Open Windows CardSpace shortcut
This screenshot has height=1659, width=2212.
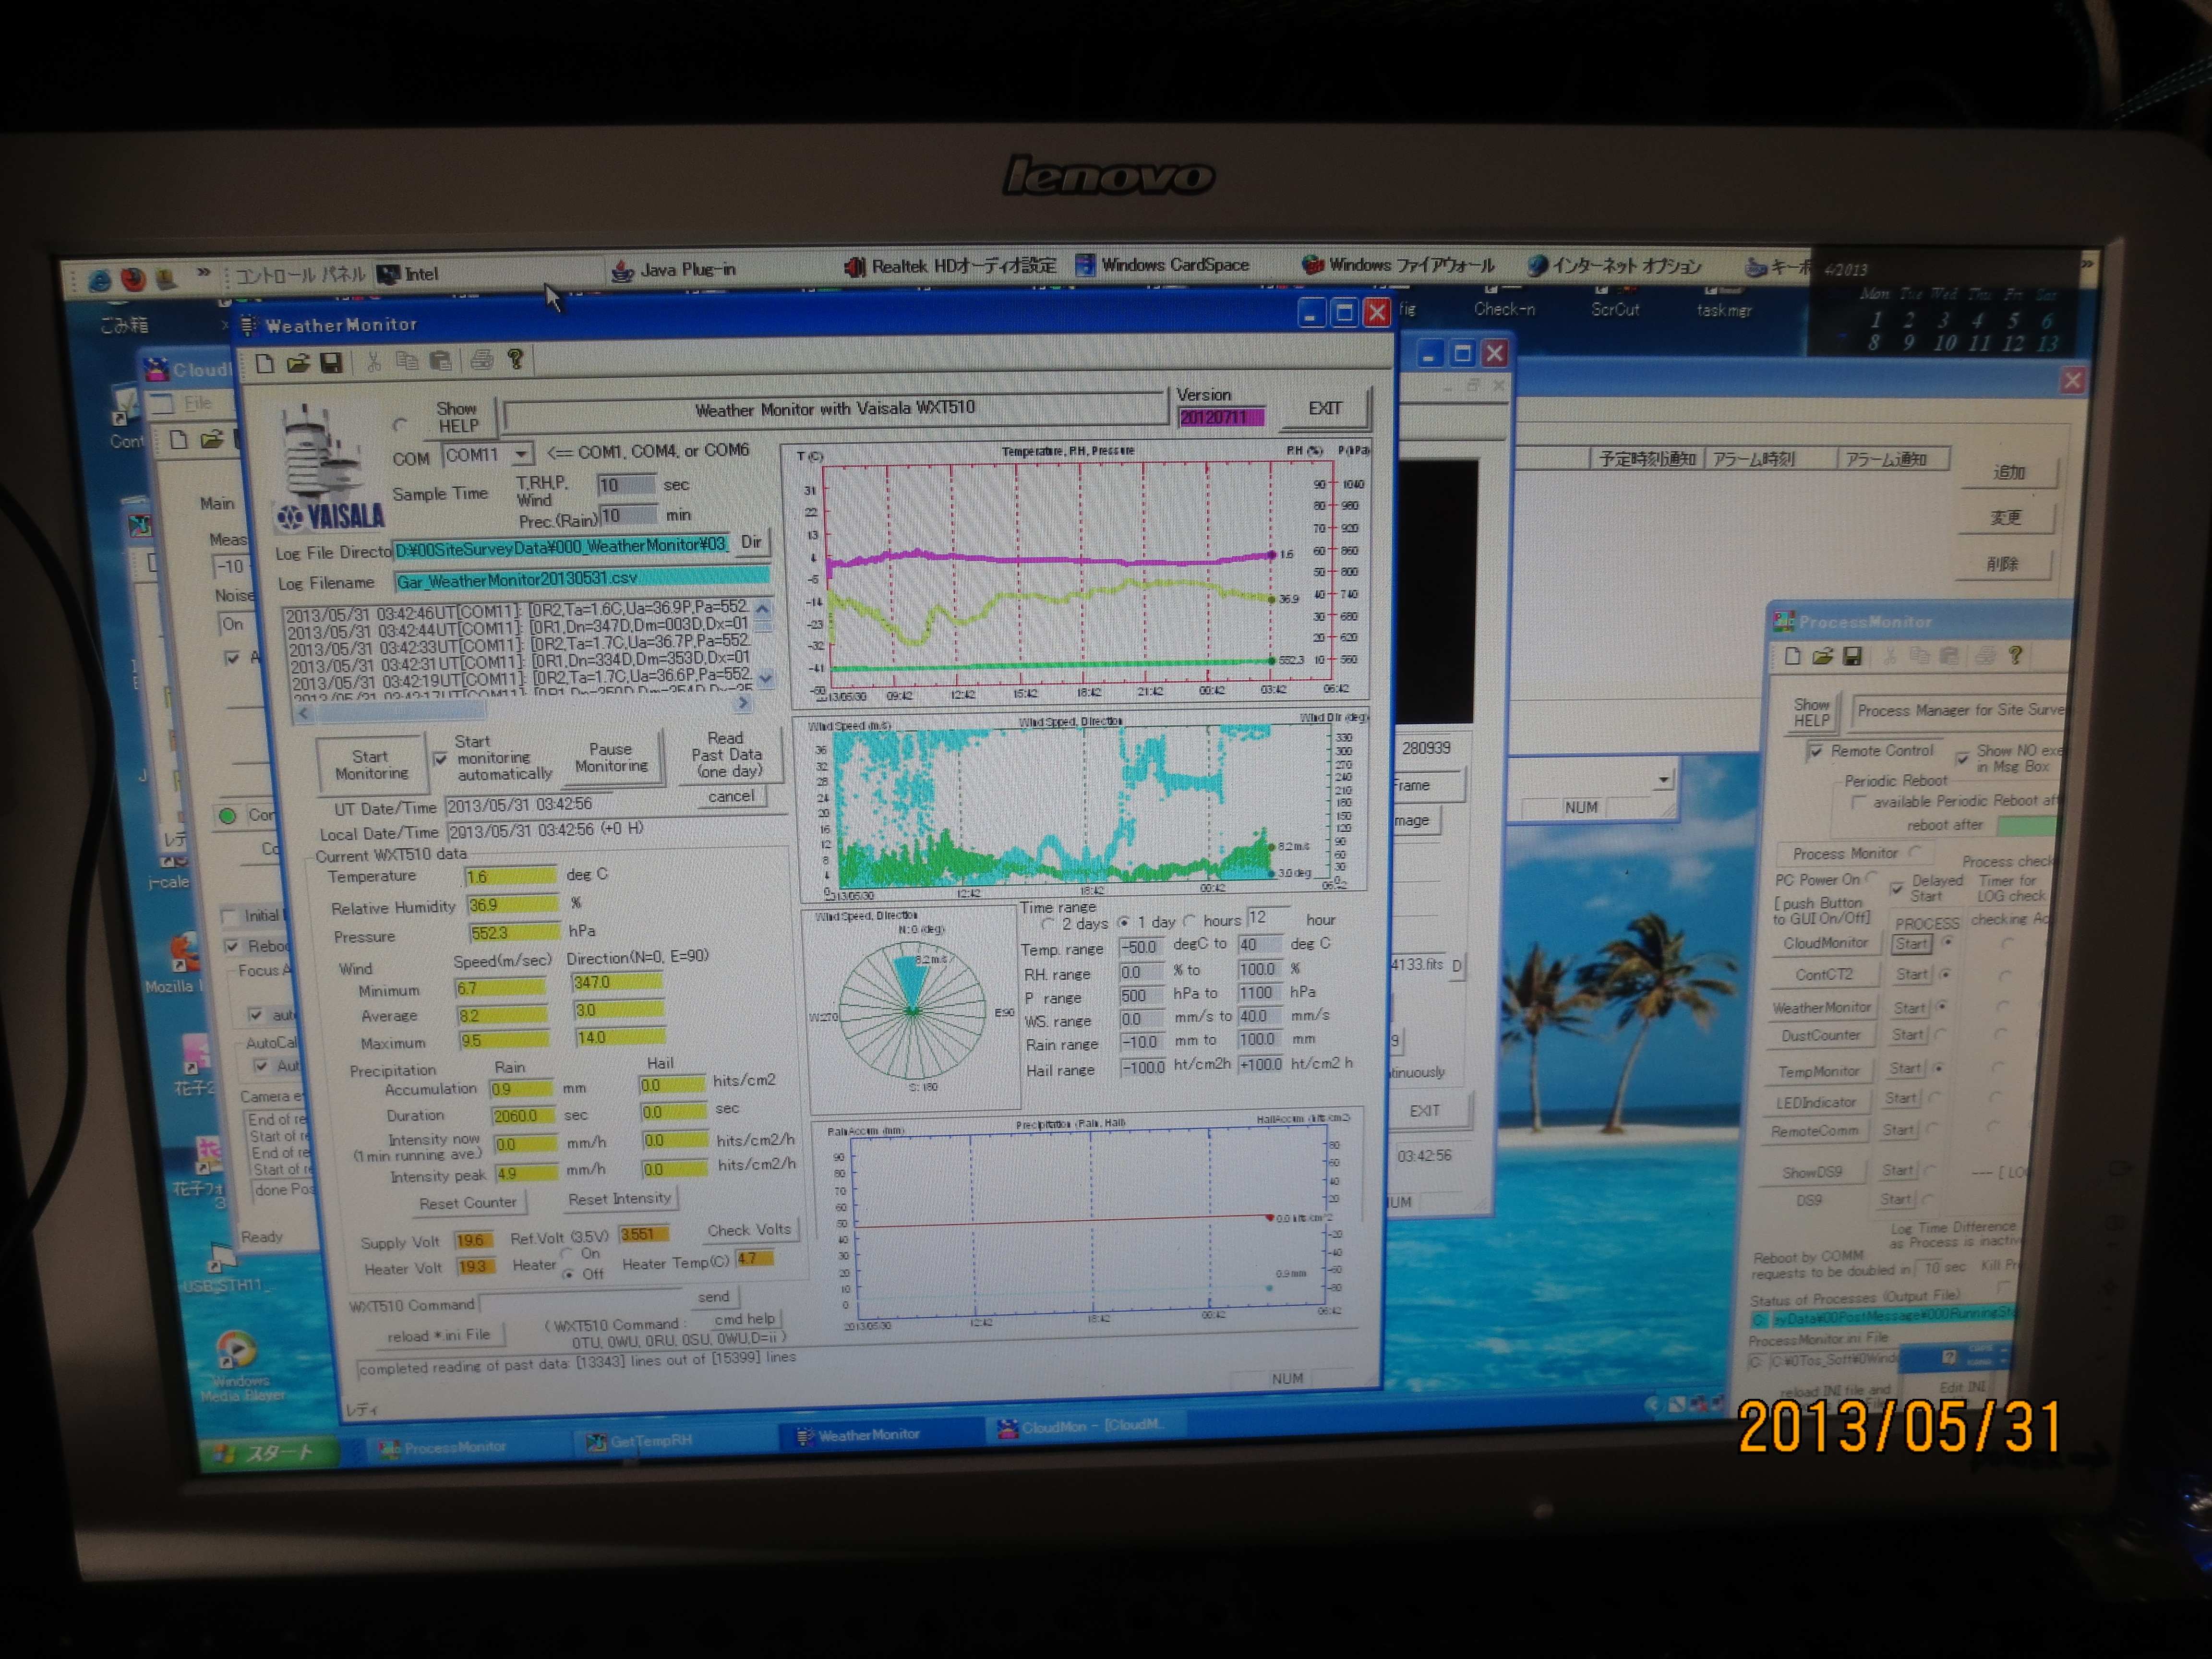(x=1162, y=265)
